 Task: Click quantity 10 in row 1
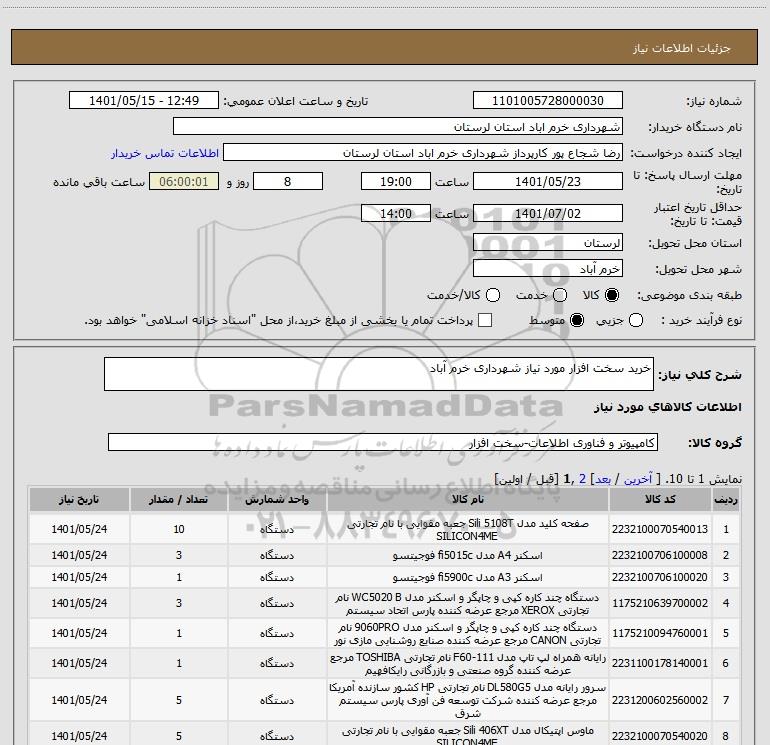(x=179, y=529)
